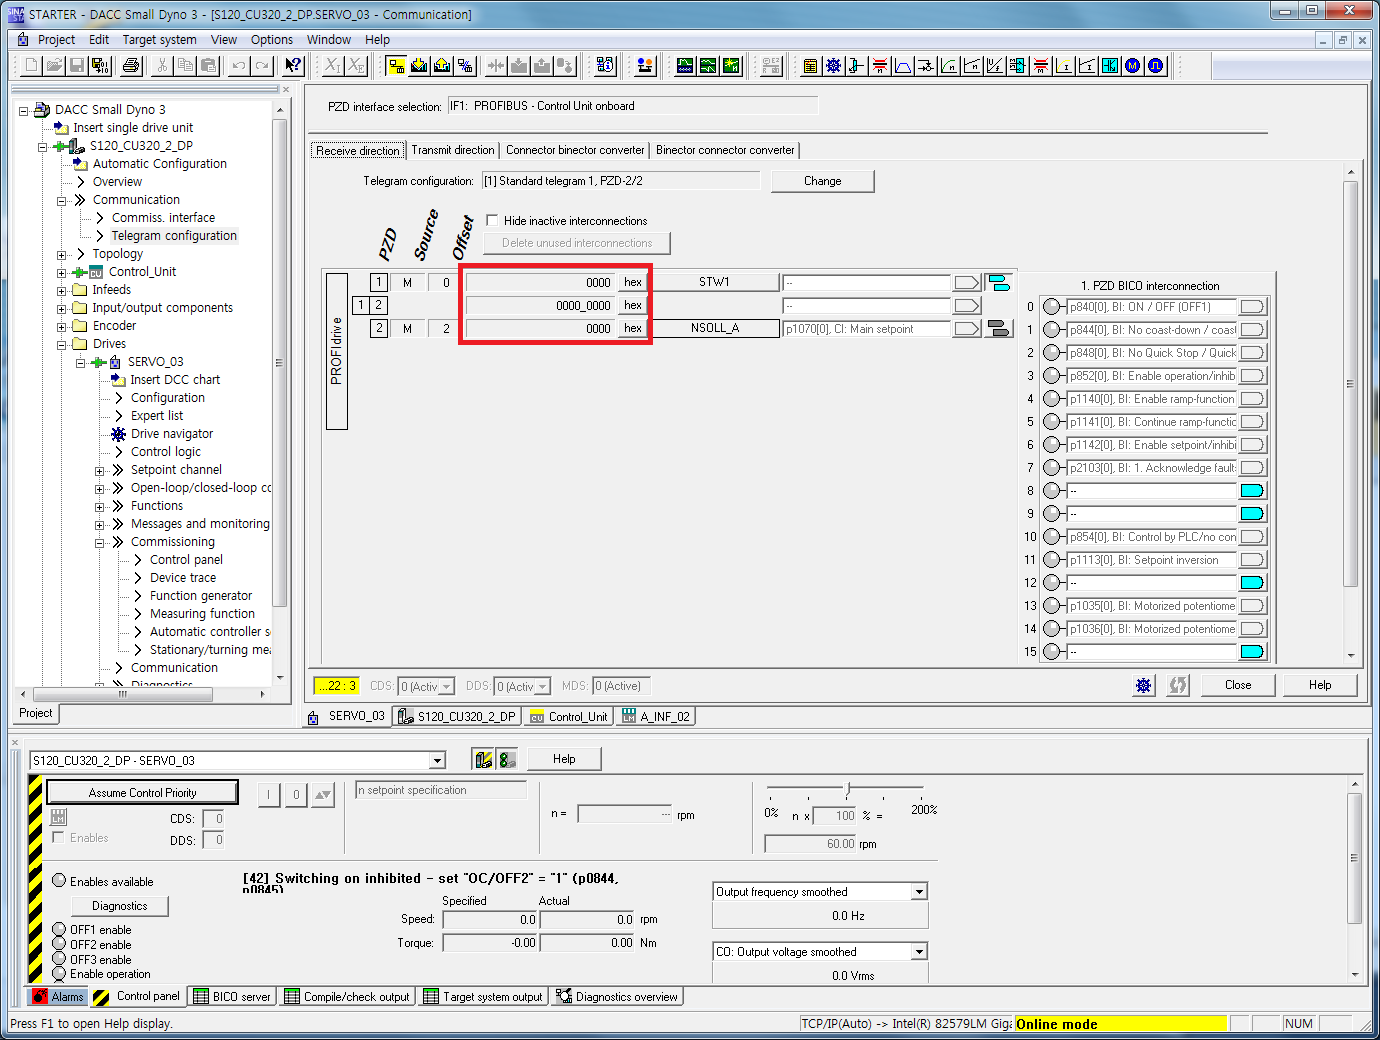
Task: Switch to the A_INF_02 window tab
Action: tap(656, 717)
